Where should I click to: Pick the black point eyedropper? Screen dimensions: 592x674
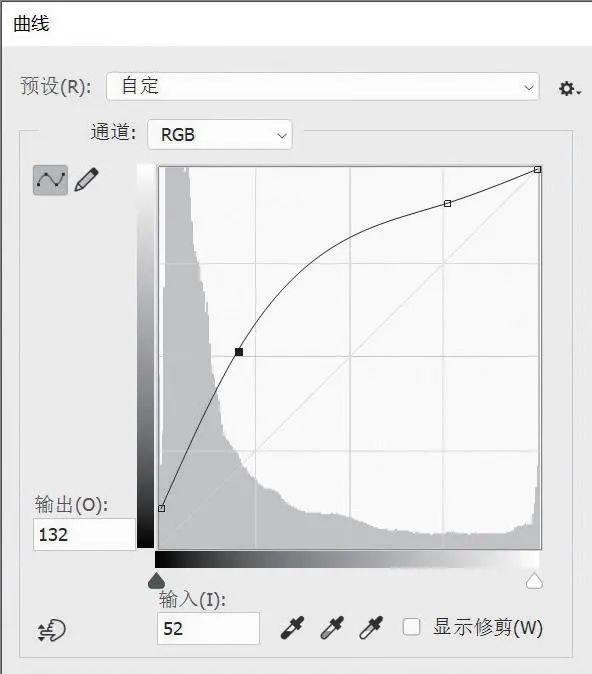[292, 628]
